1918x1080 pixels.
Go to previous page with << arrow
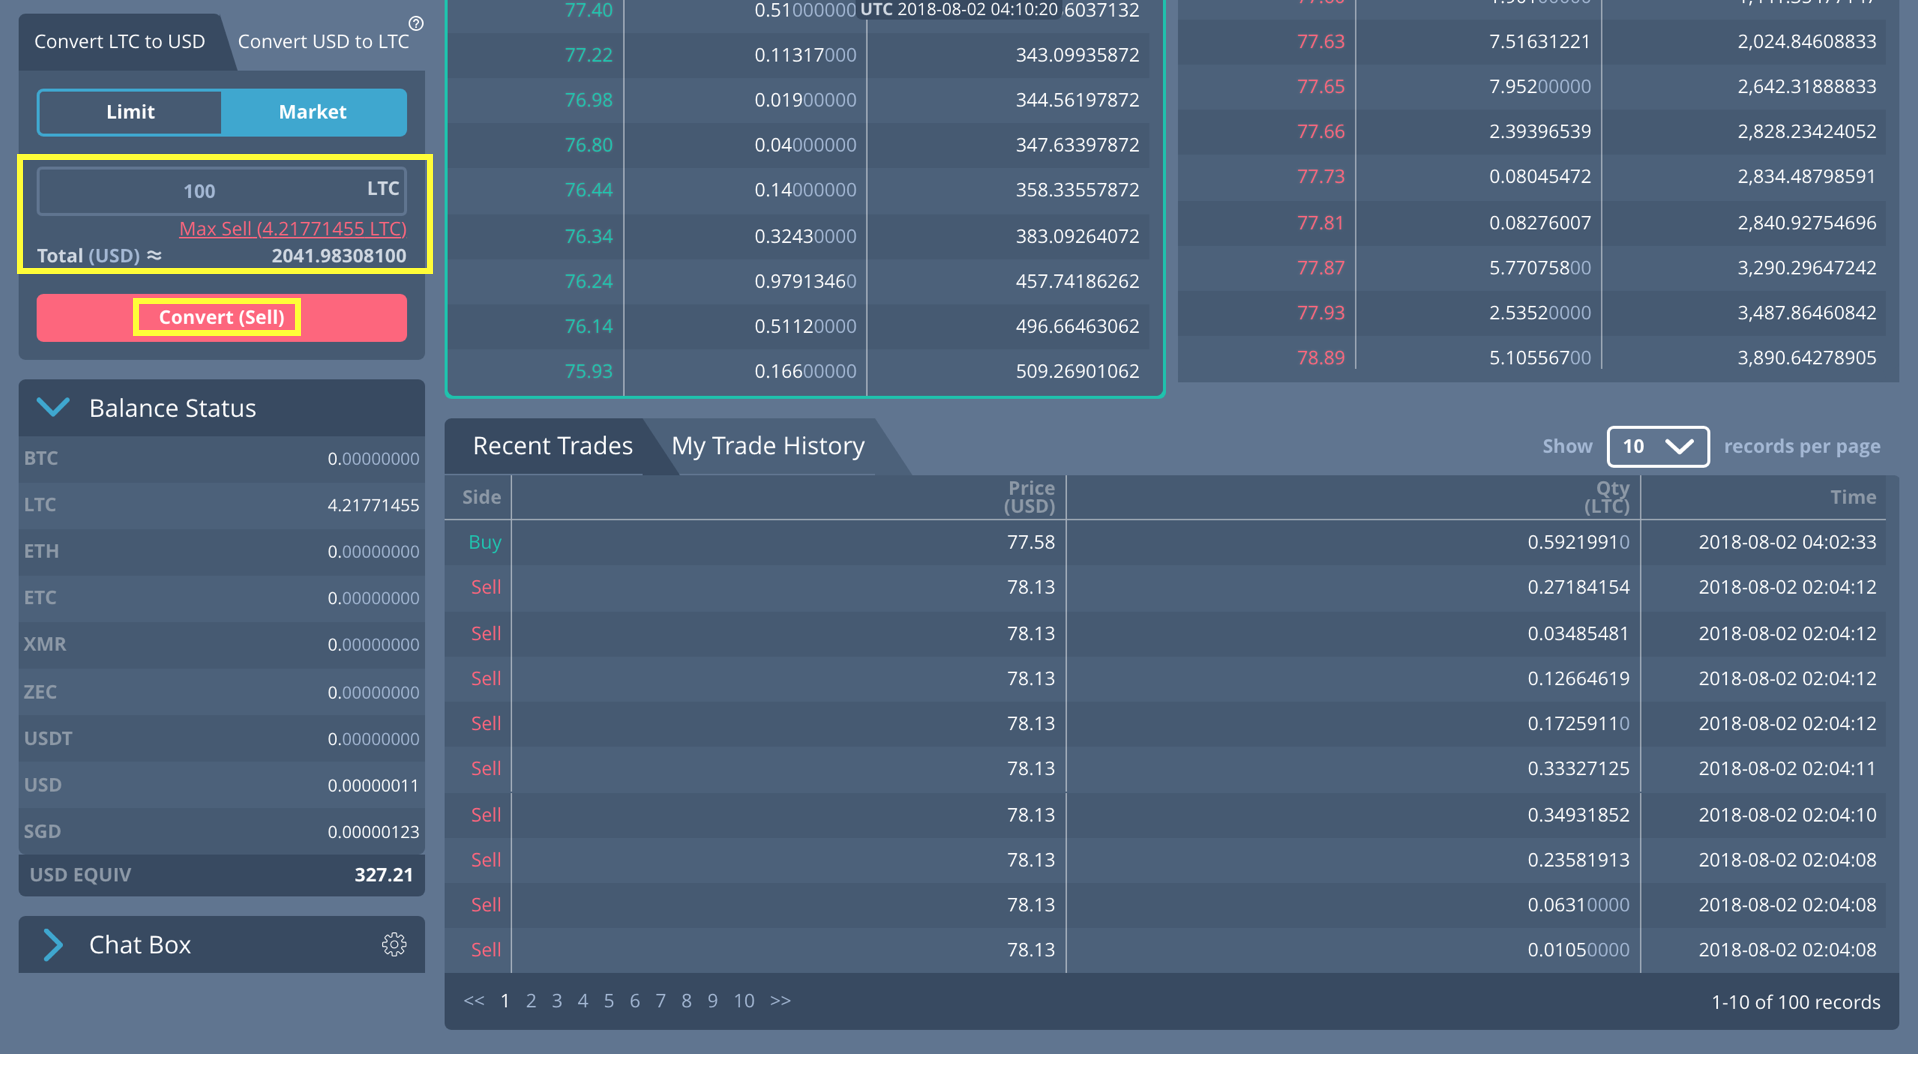pyautogui.click(x=474, y=1001)
